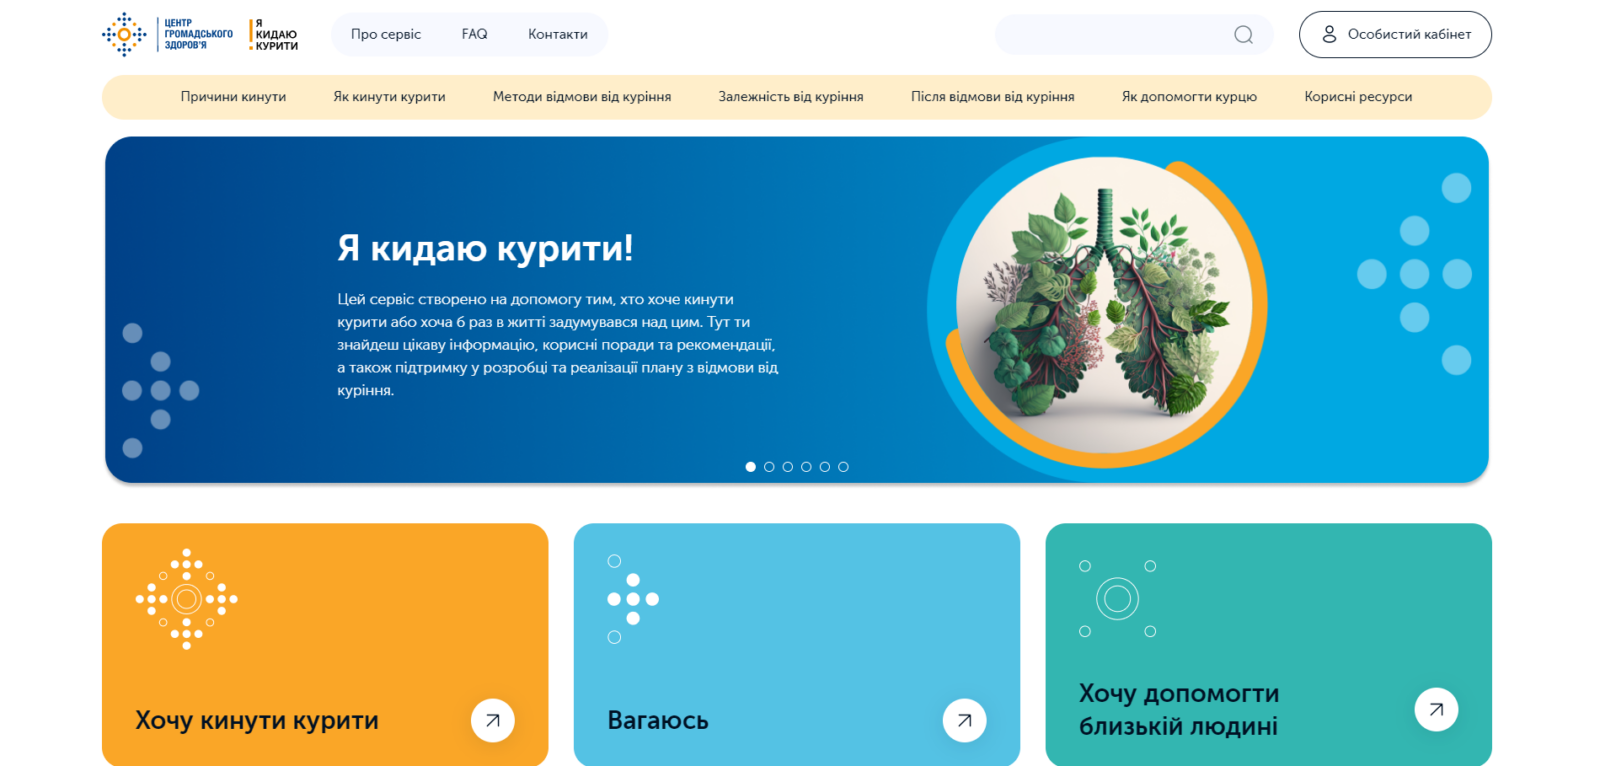Click arrow icon on Хочу допомогти близькій людині
The height and width of the screenshot is (766, 1600).
point(1436,710)
